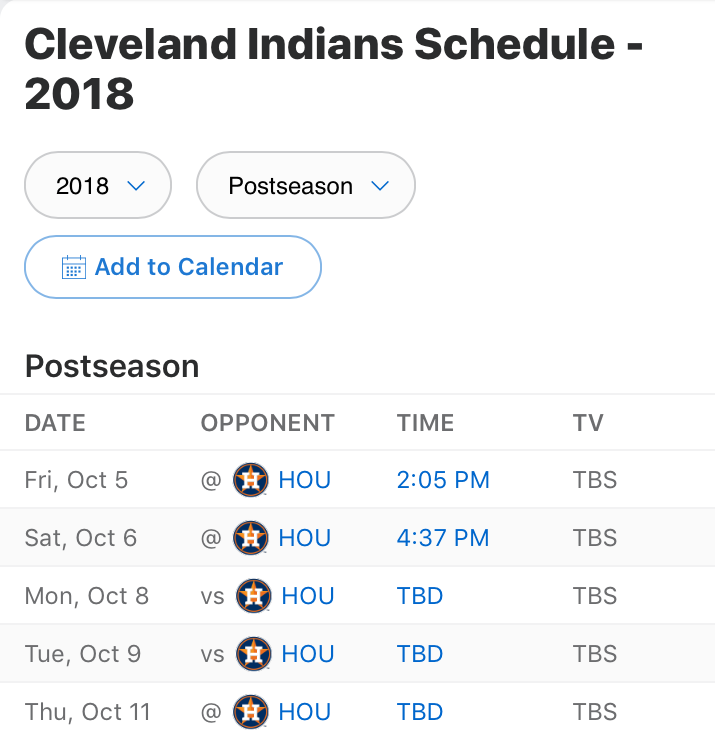The image size is (715, 755).
Task: Open HOU team link for Tue, Oct 9
Action: (308, 654)
